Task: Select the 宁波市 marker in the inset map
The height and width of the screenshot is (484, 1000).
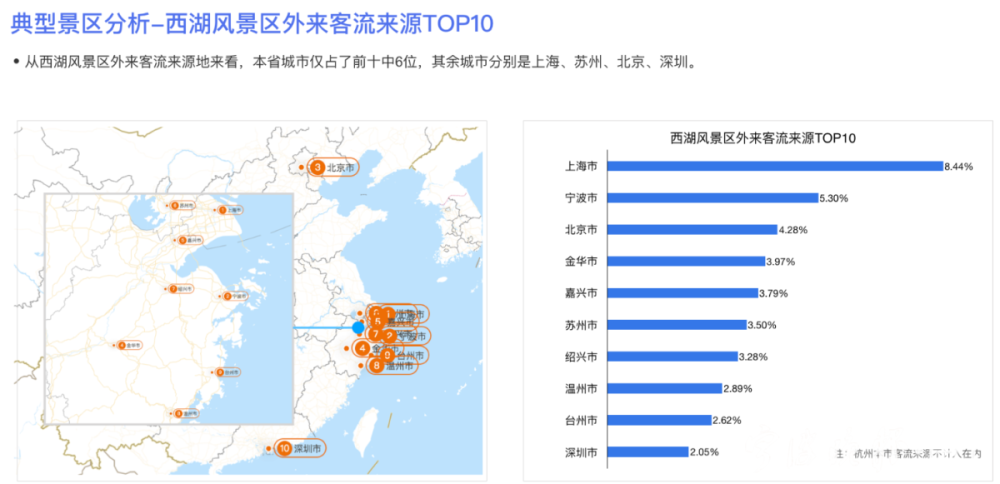Action: 235,296
